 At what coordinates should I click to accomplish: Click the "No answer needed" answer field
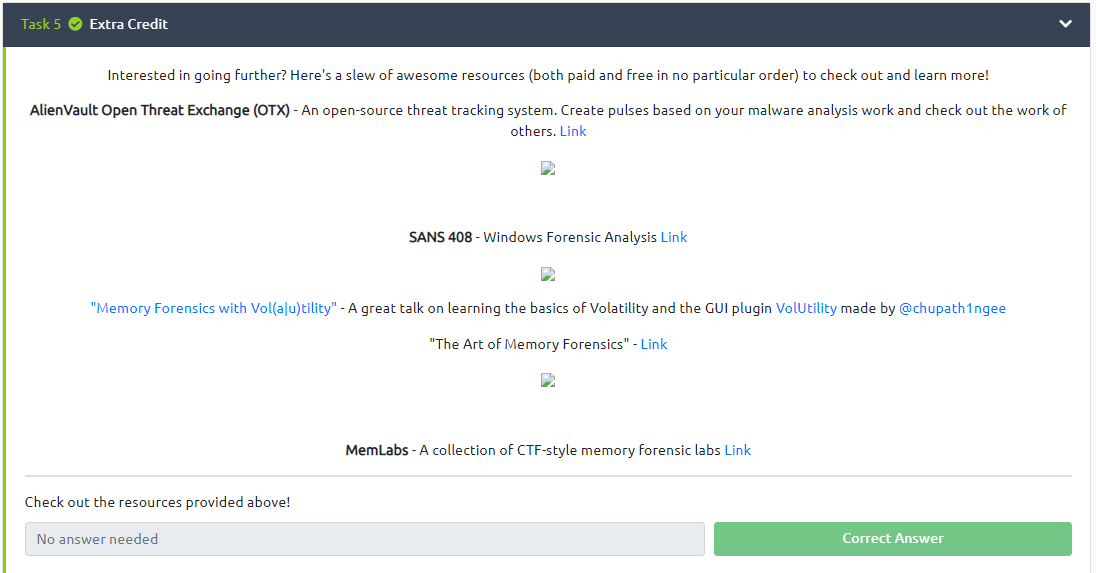coord(364,539)
